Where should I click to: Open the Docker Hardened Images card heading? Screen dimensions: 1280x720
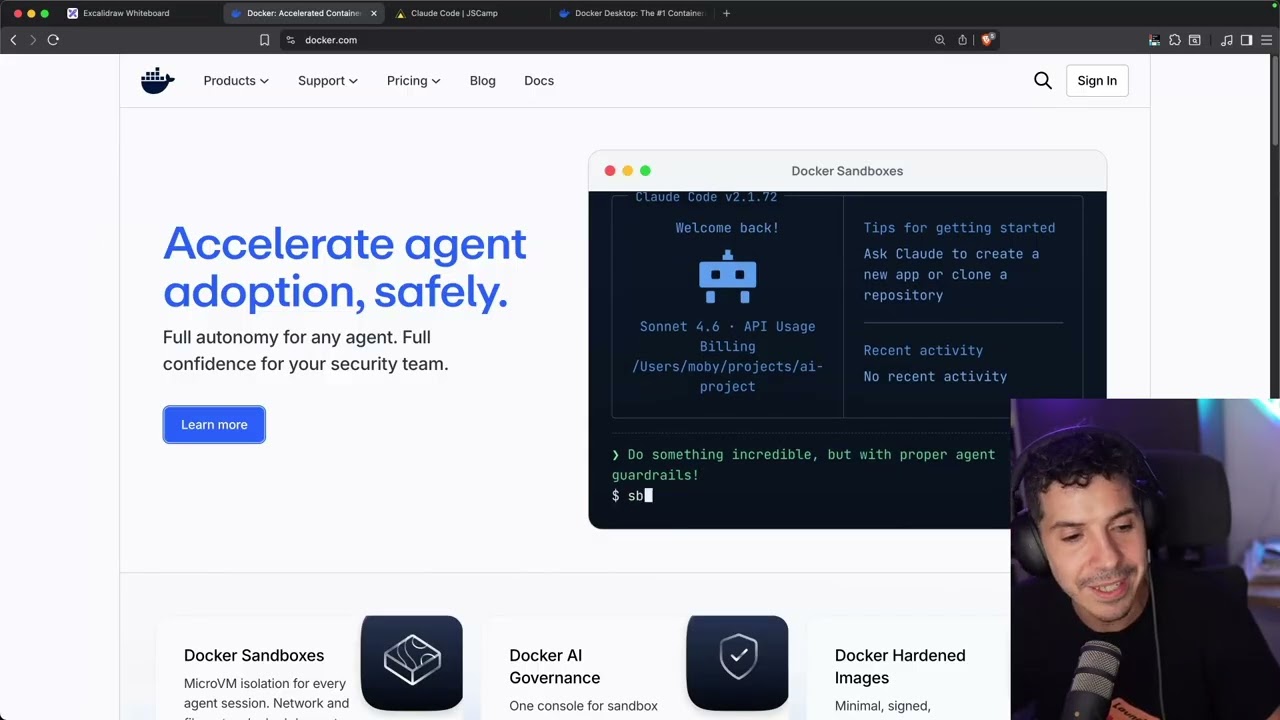pos(900,666)
